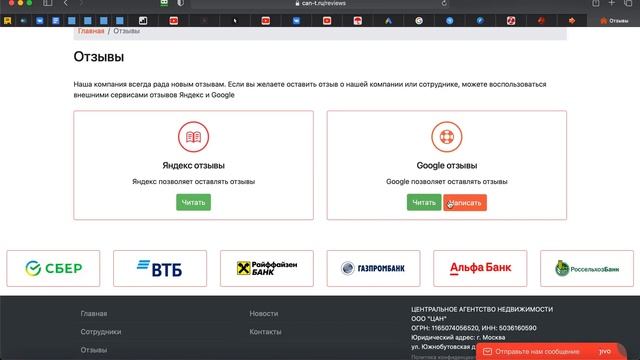Switch to the Google Ads favicon tab
The height and width of the screenshot is (360, 640).
[388, 20]
